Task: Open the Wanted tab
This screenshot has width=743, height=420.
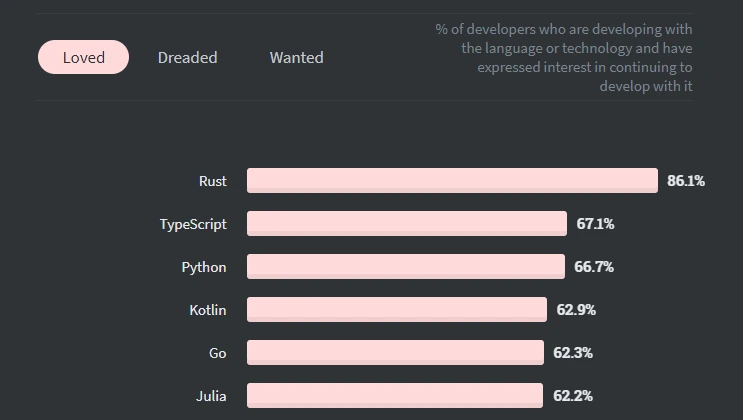Action: pyautogui.click(x=296, y=57)
